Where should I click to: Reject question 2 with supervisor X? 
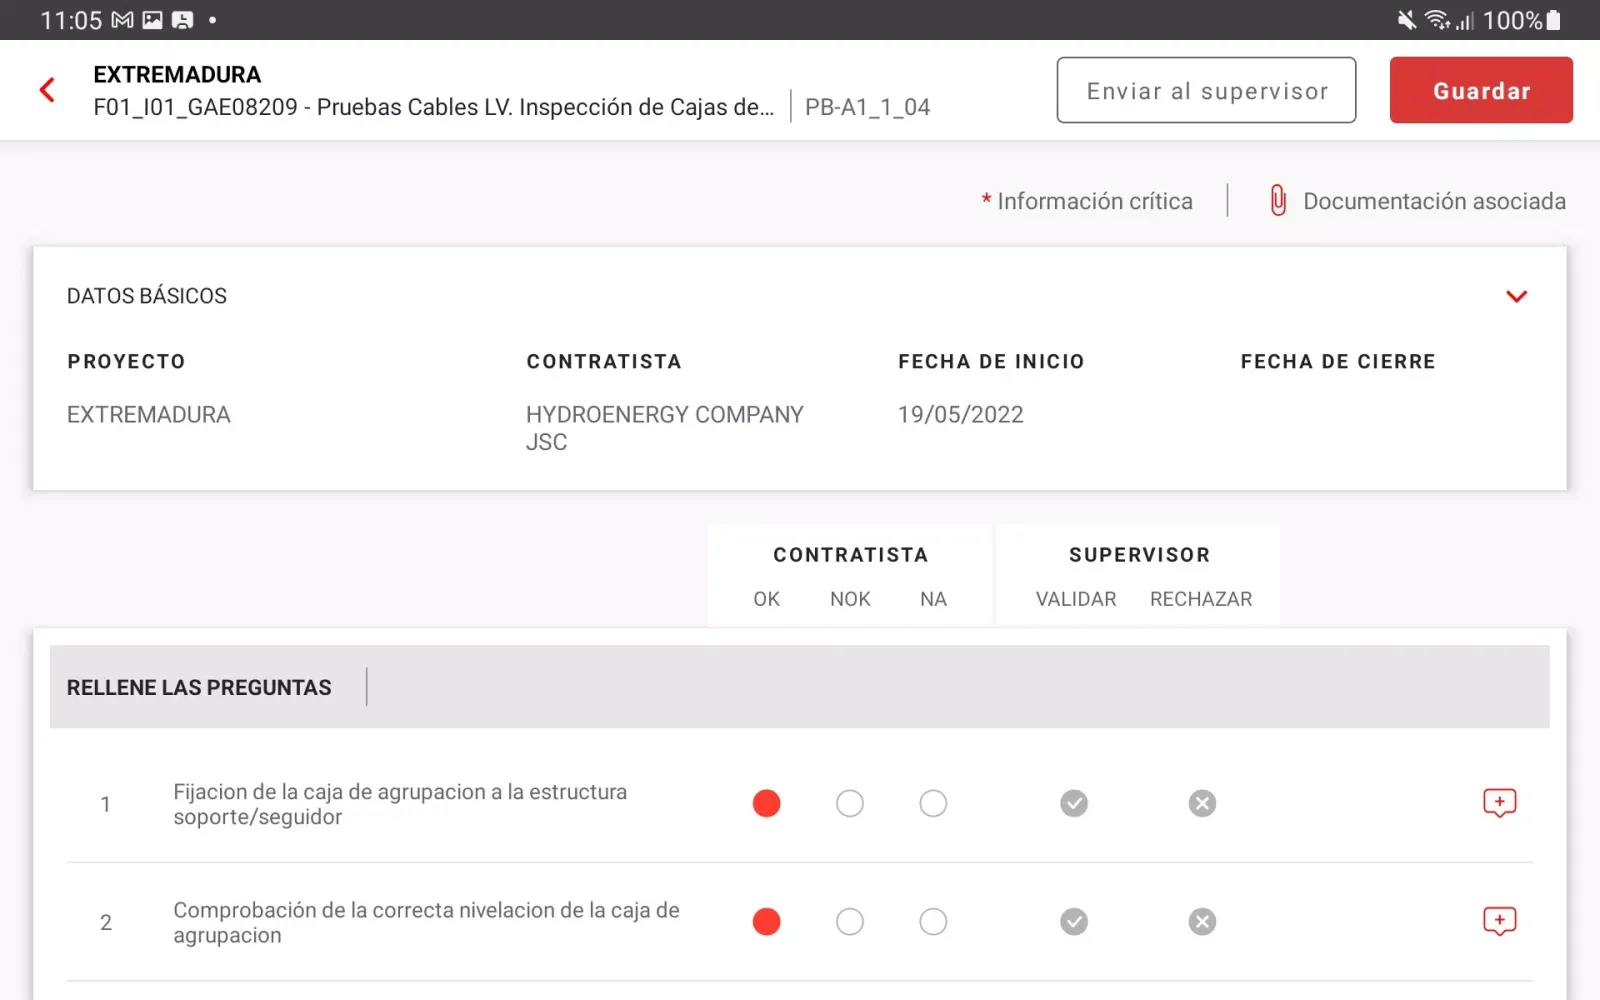(1202, 921)
